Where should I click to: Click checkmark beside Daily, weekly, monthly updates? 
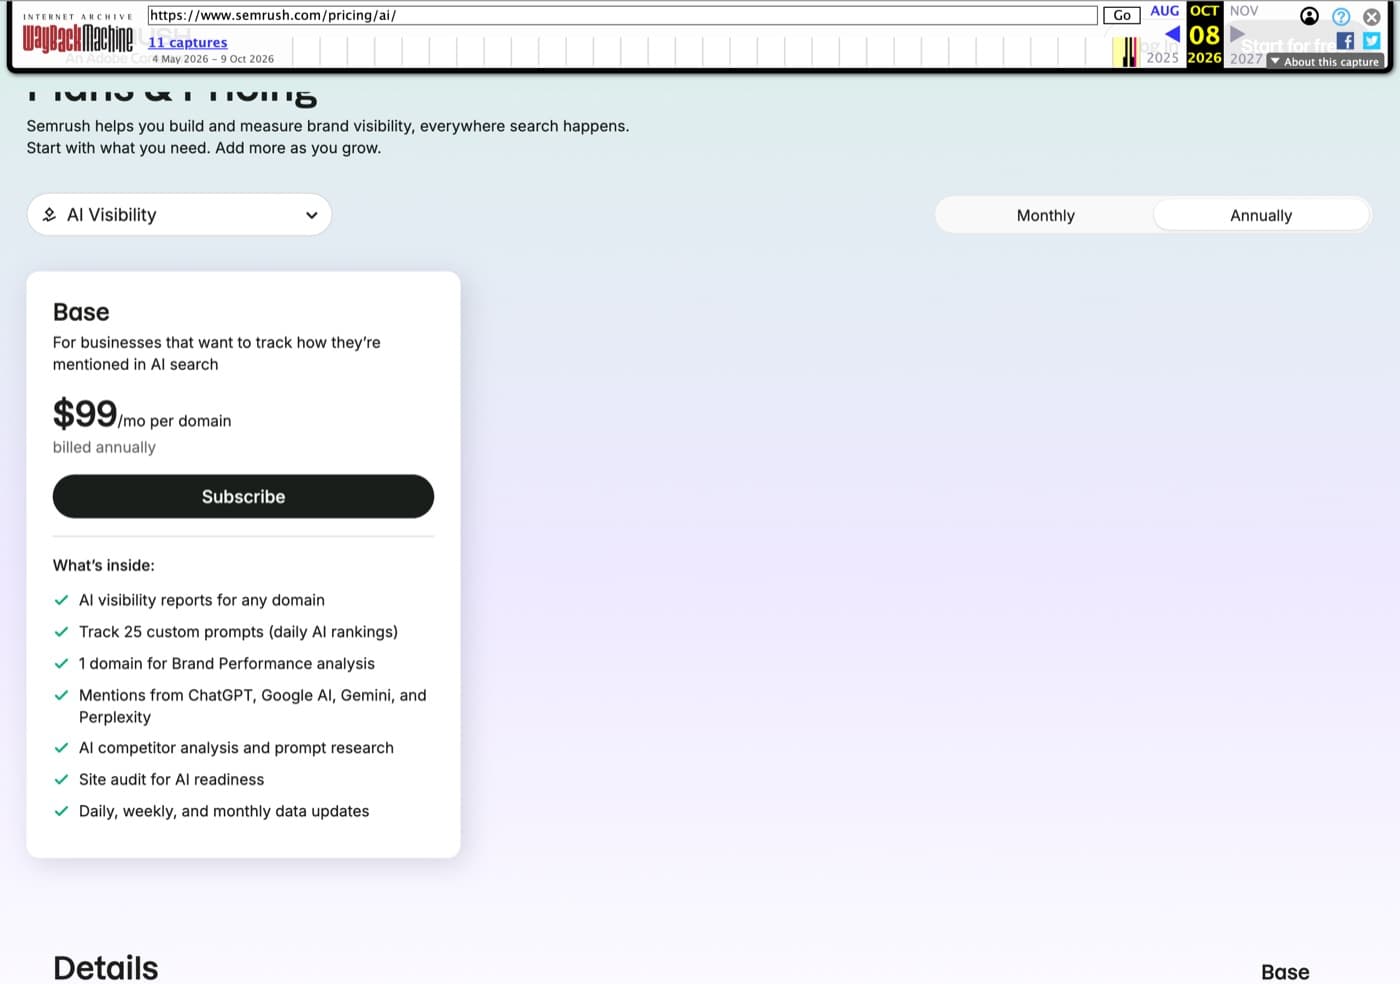tap(61, 811)
